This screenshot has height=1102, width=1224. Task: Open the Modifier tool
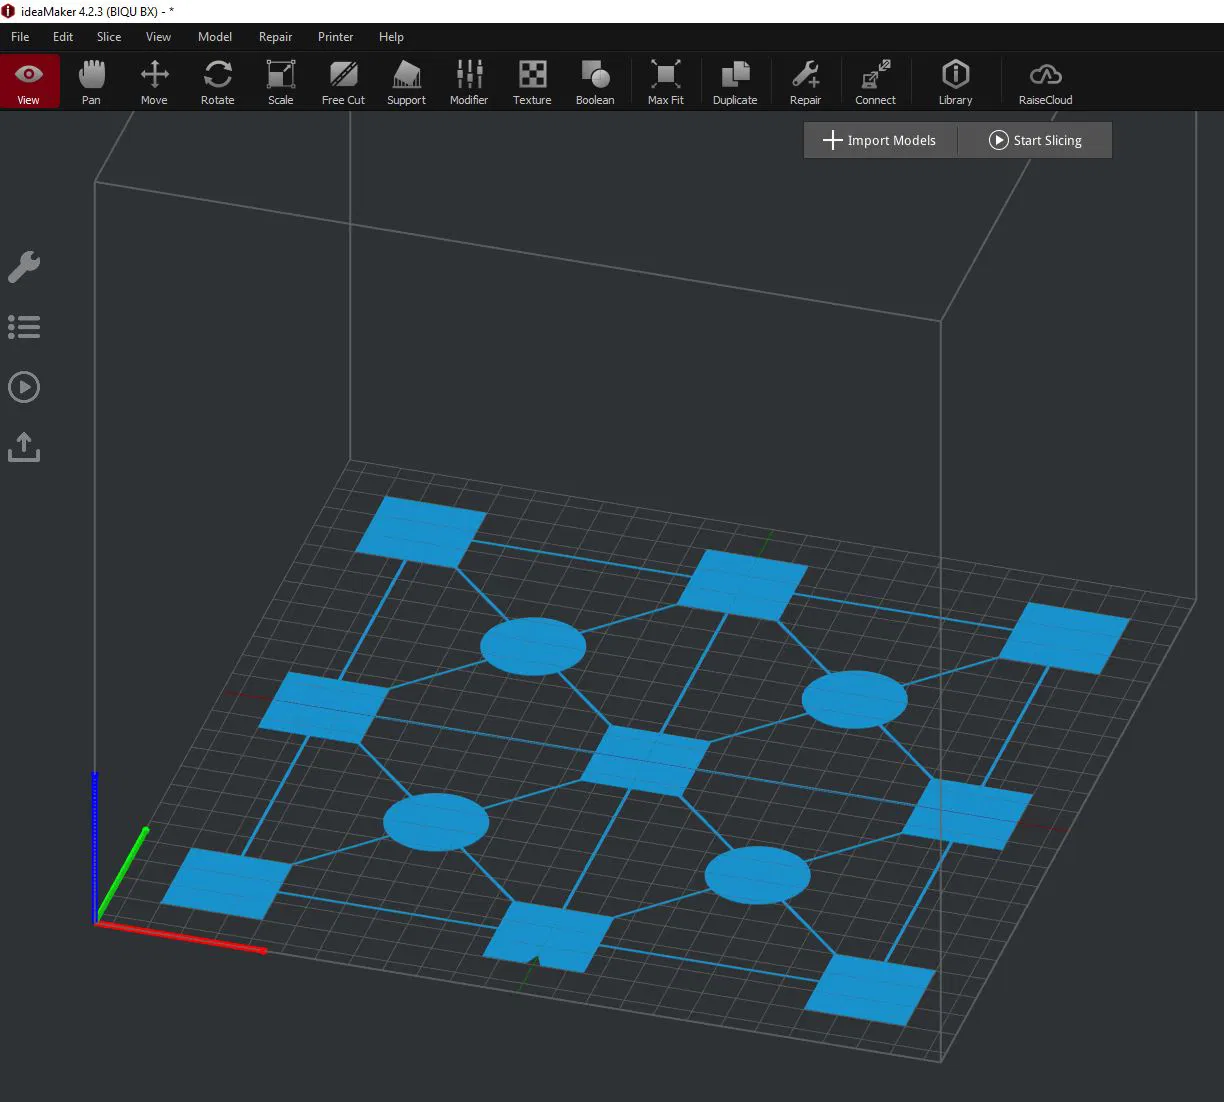[469, 81]
